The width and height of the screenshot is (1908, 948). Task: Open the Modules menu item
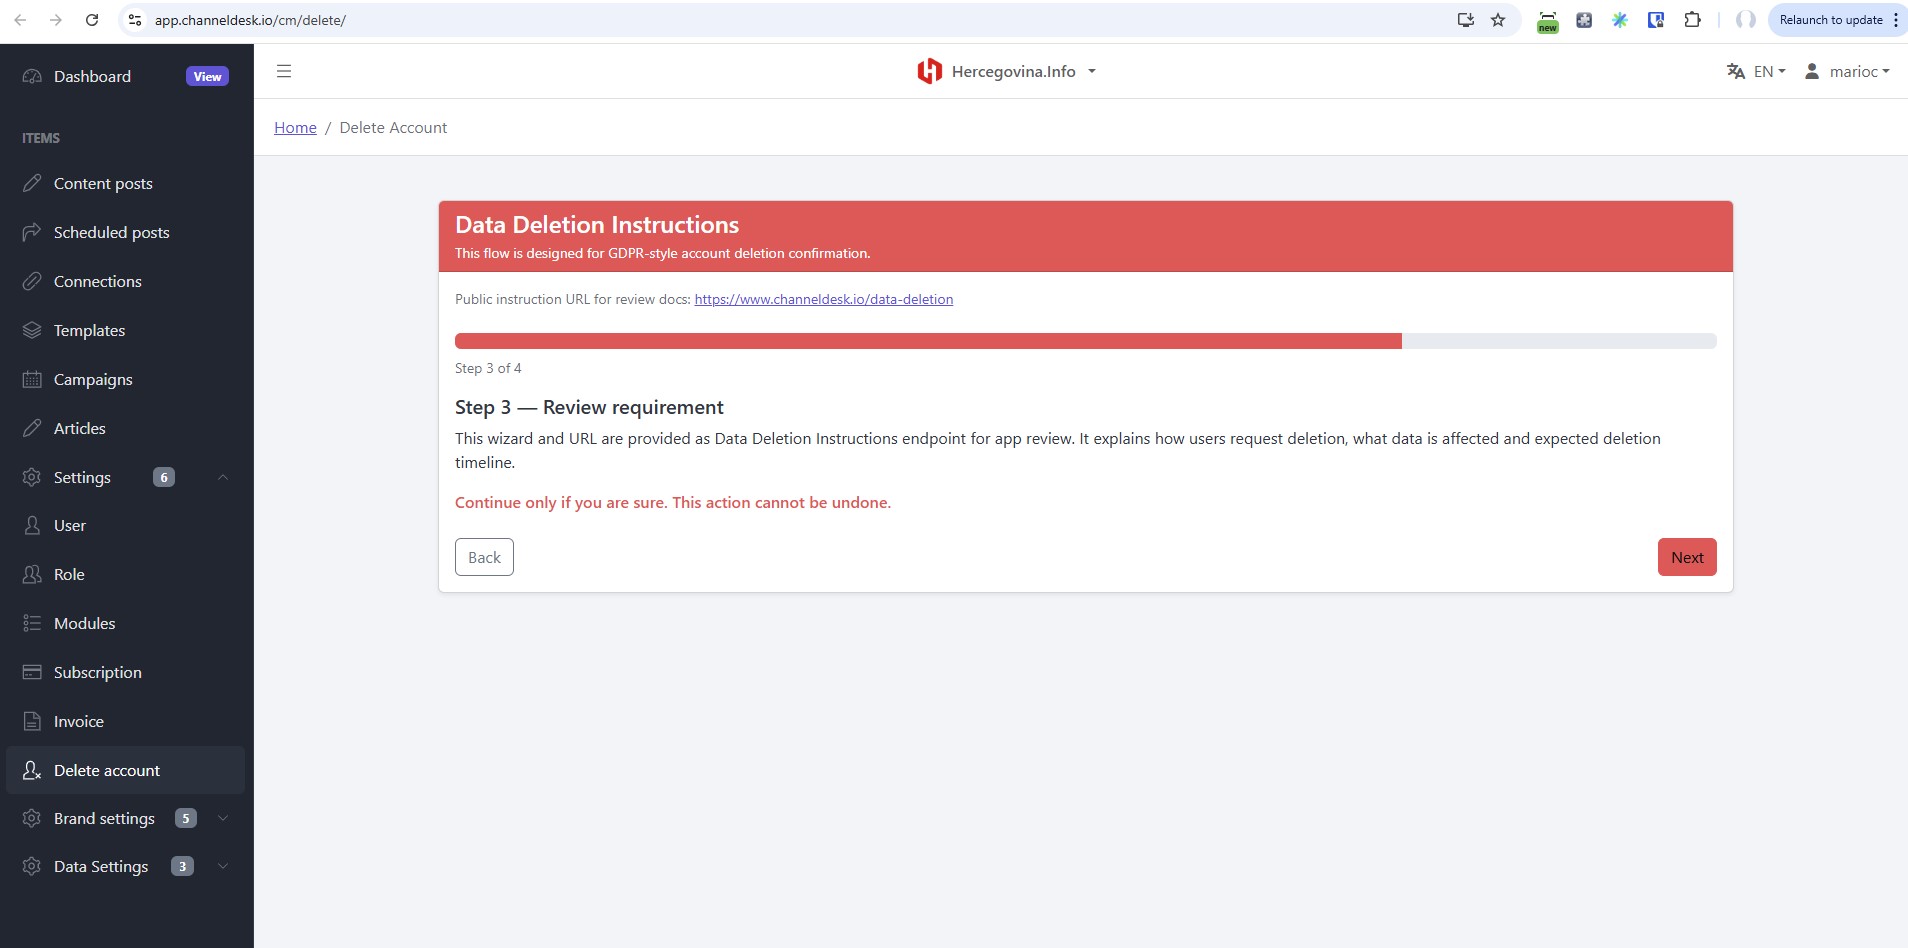point(84,623)
